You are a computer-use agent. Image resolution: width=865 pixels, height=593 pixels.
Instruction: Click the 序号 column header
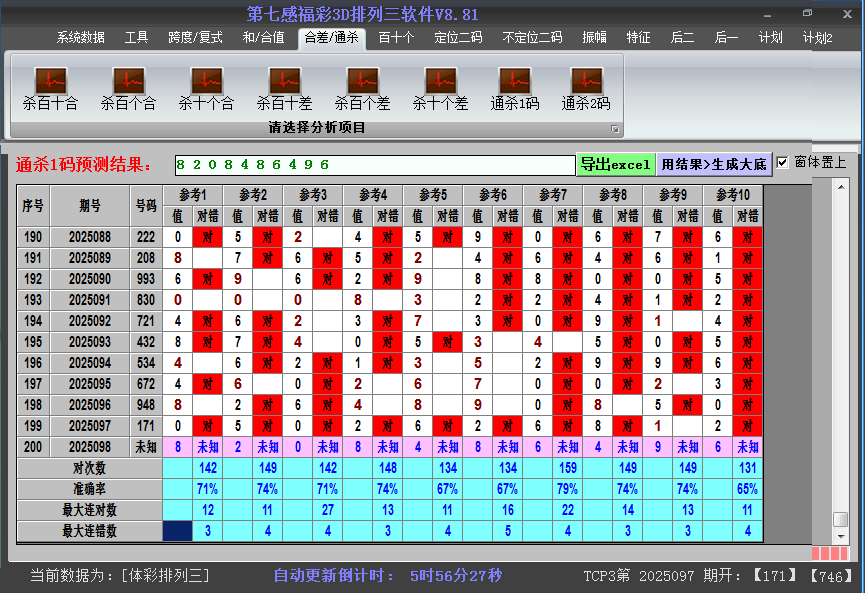pyautogui.click(x=33, y=206)
